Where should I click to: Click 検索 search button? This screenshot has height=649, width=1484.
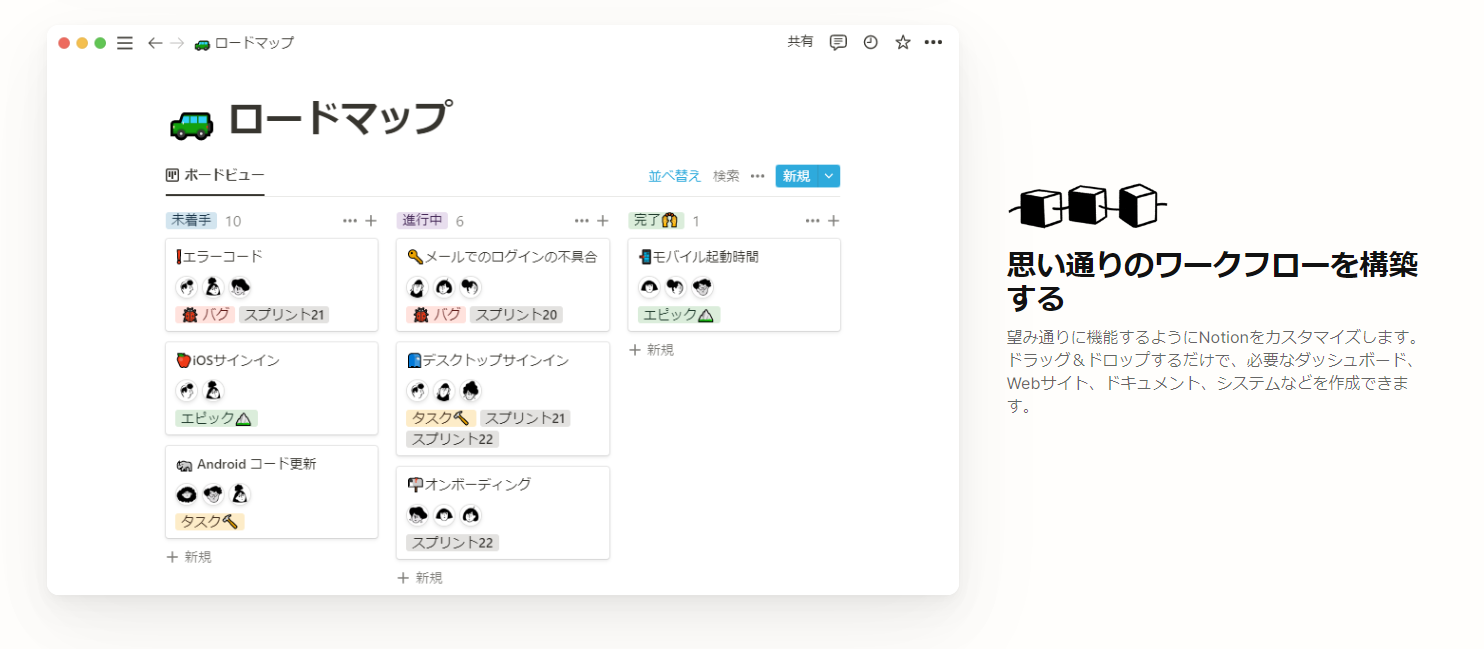click(x=726, y=176)
